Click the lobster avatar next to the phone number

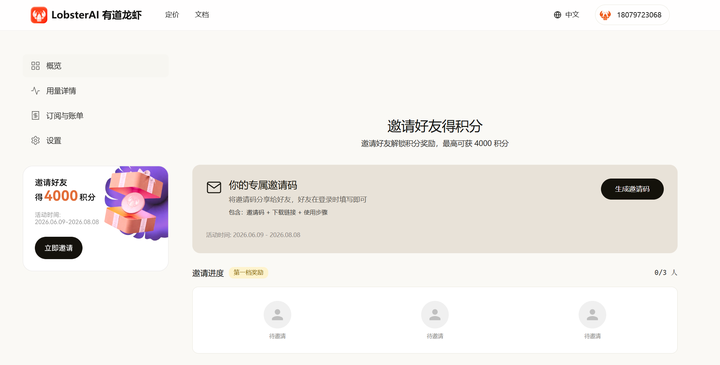click(605, 15)
